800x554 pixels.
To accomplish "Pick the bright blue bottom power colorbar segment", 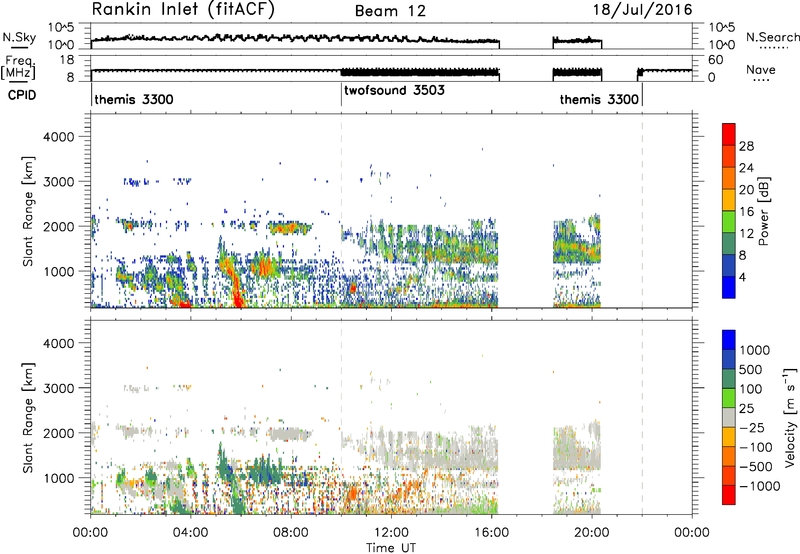I will click(729, 287).
